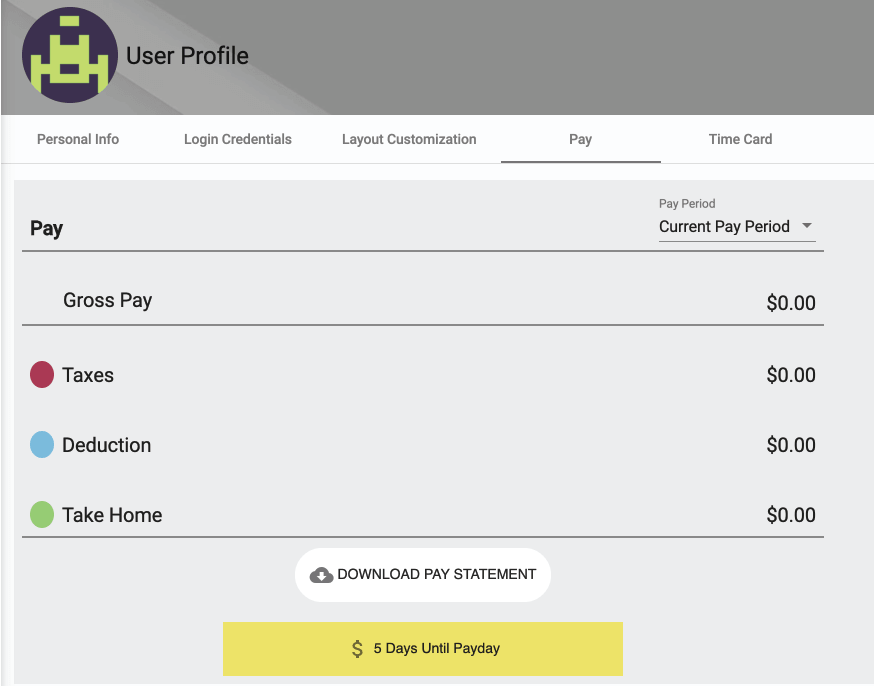
Task: Click the Deduction amount value
Action: 791,445
